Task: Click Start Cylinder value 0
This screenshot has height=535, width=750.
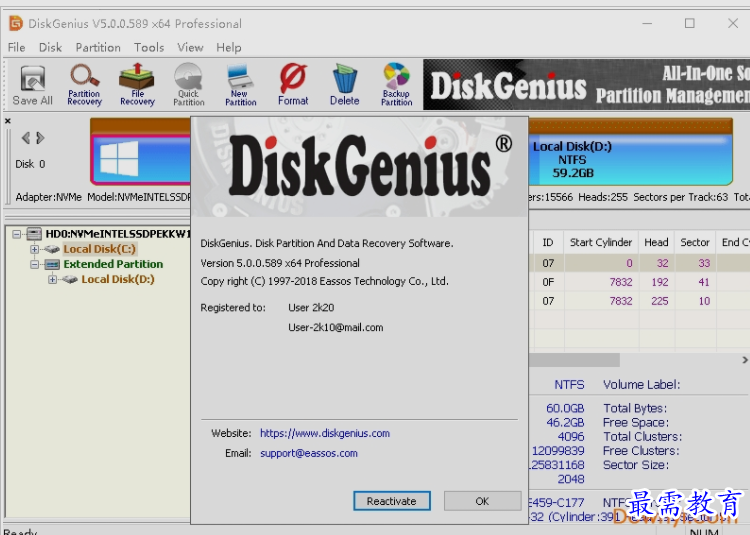Action: 629,263
